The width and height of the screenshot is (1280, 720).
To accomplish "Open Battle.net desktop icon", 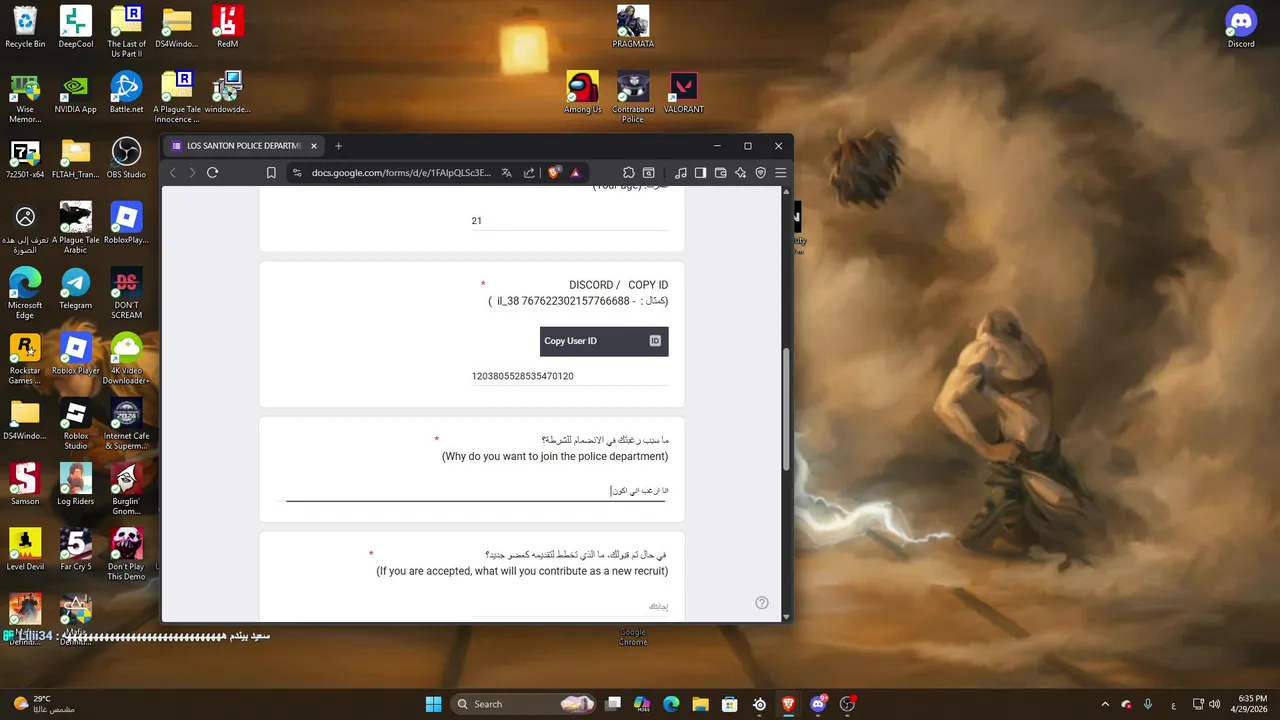I will [x=127, y=92].
